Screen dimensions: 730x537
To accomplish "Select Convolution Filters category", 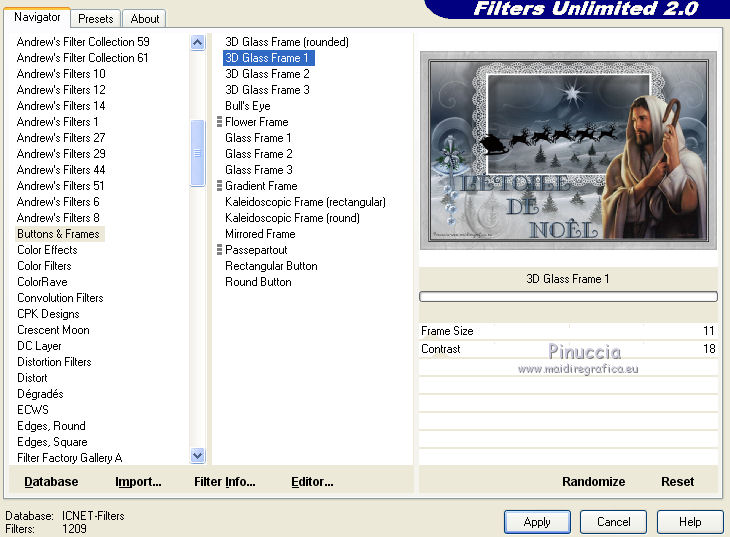I will pos(60,298).
